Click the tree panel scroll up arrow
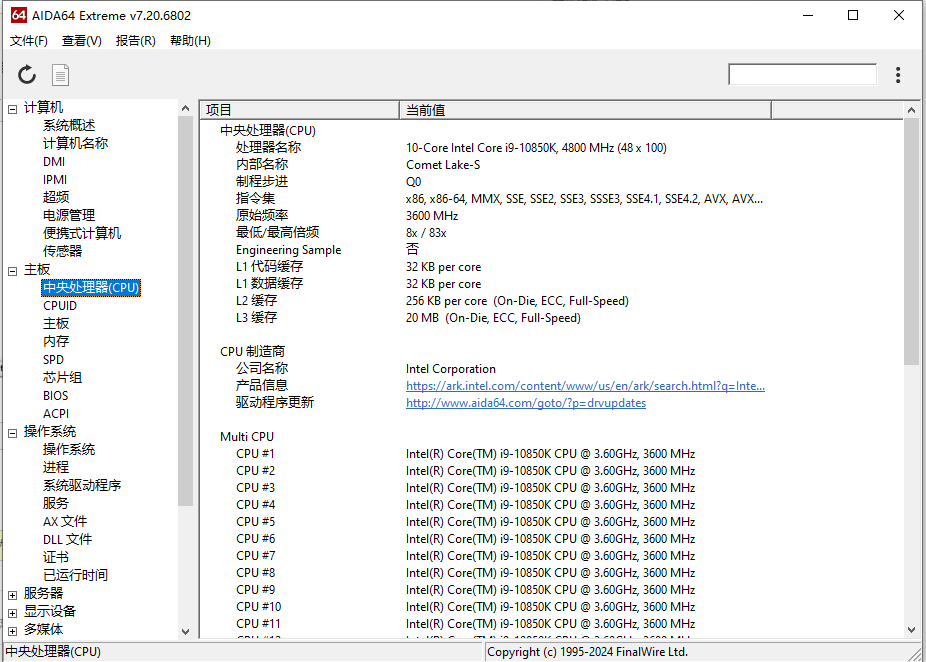 pyautogui.click(x=185, y=108)
